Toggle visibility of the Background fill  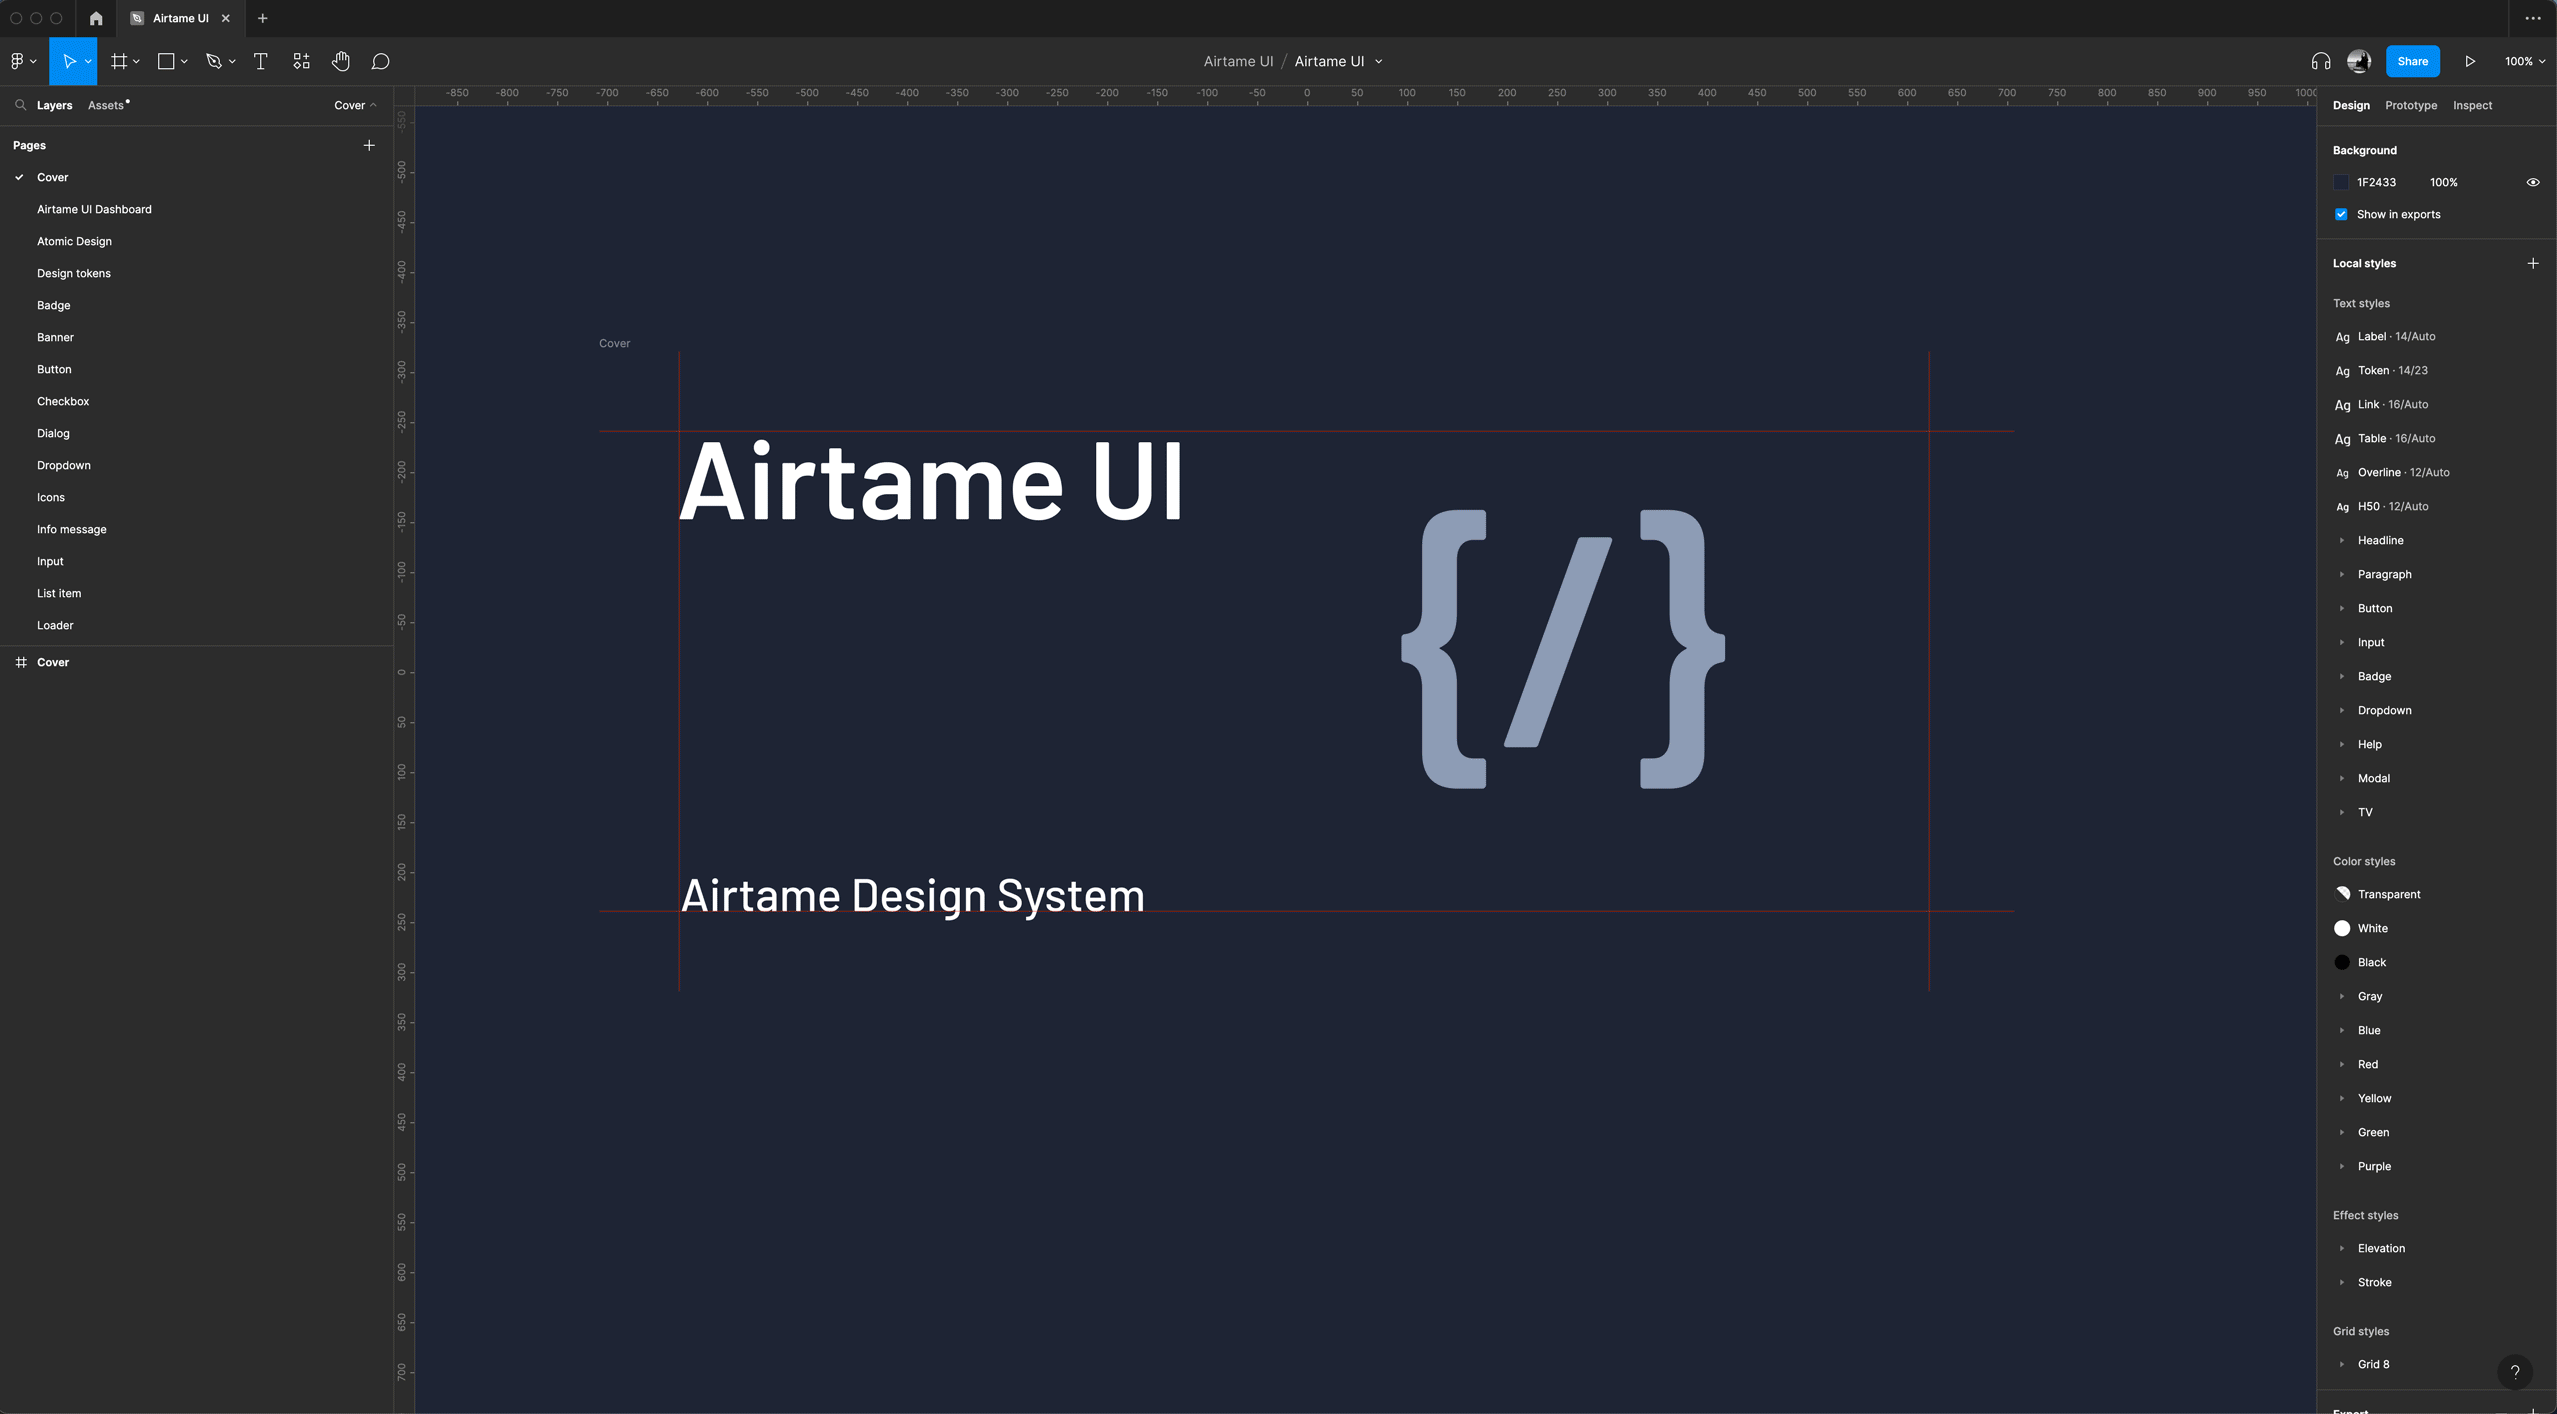pos(2532,182)
